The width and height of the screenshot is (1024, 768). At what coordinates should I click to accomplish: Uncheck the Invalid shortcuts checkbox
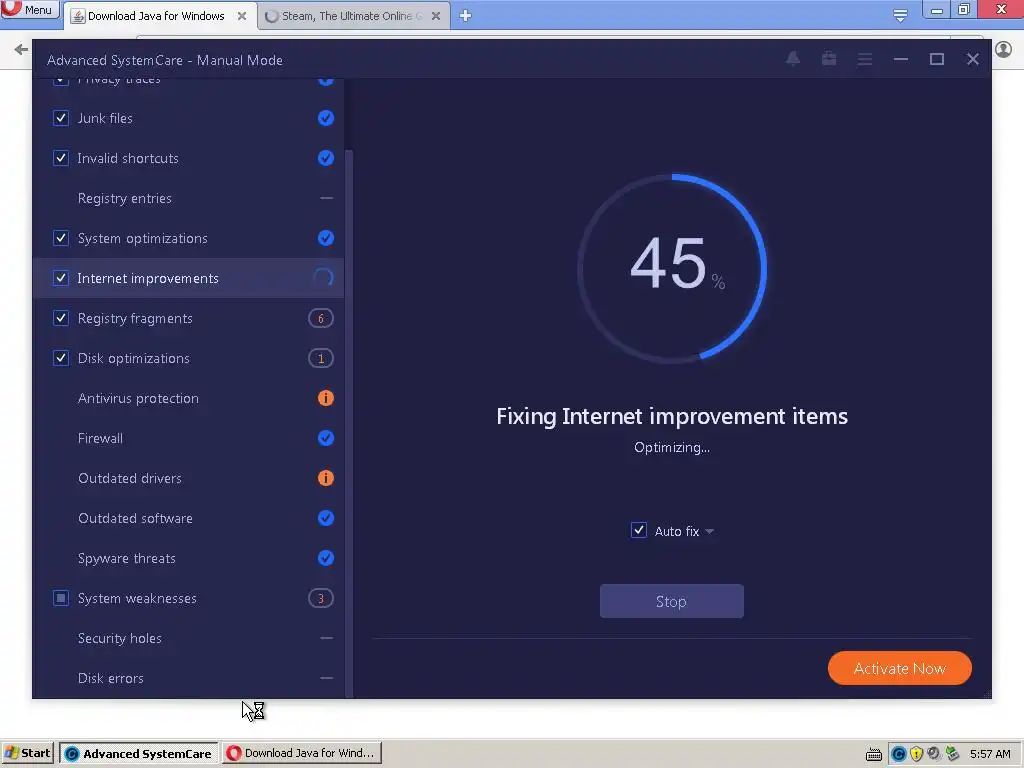click(x=61, y=158)
